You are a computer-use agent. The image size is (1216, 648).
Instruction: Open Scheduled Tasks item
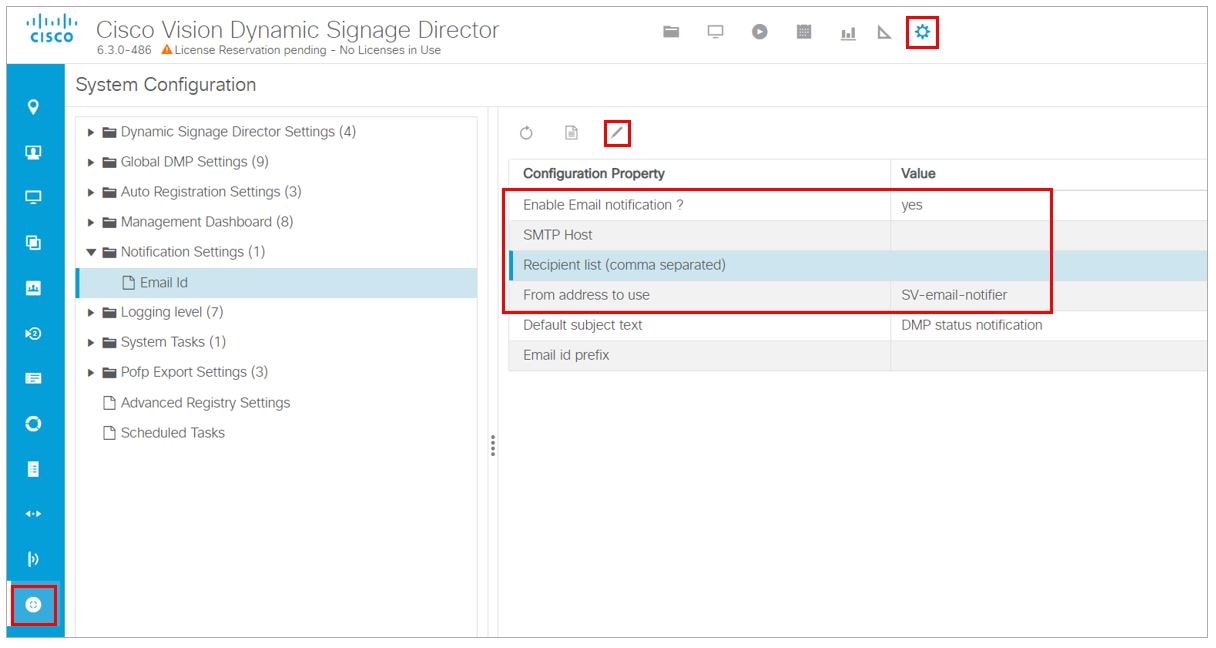click(172, 432)
